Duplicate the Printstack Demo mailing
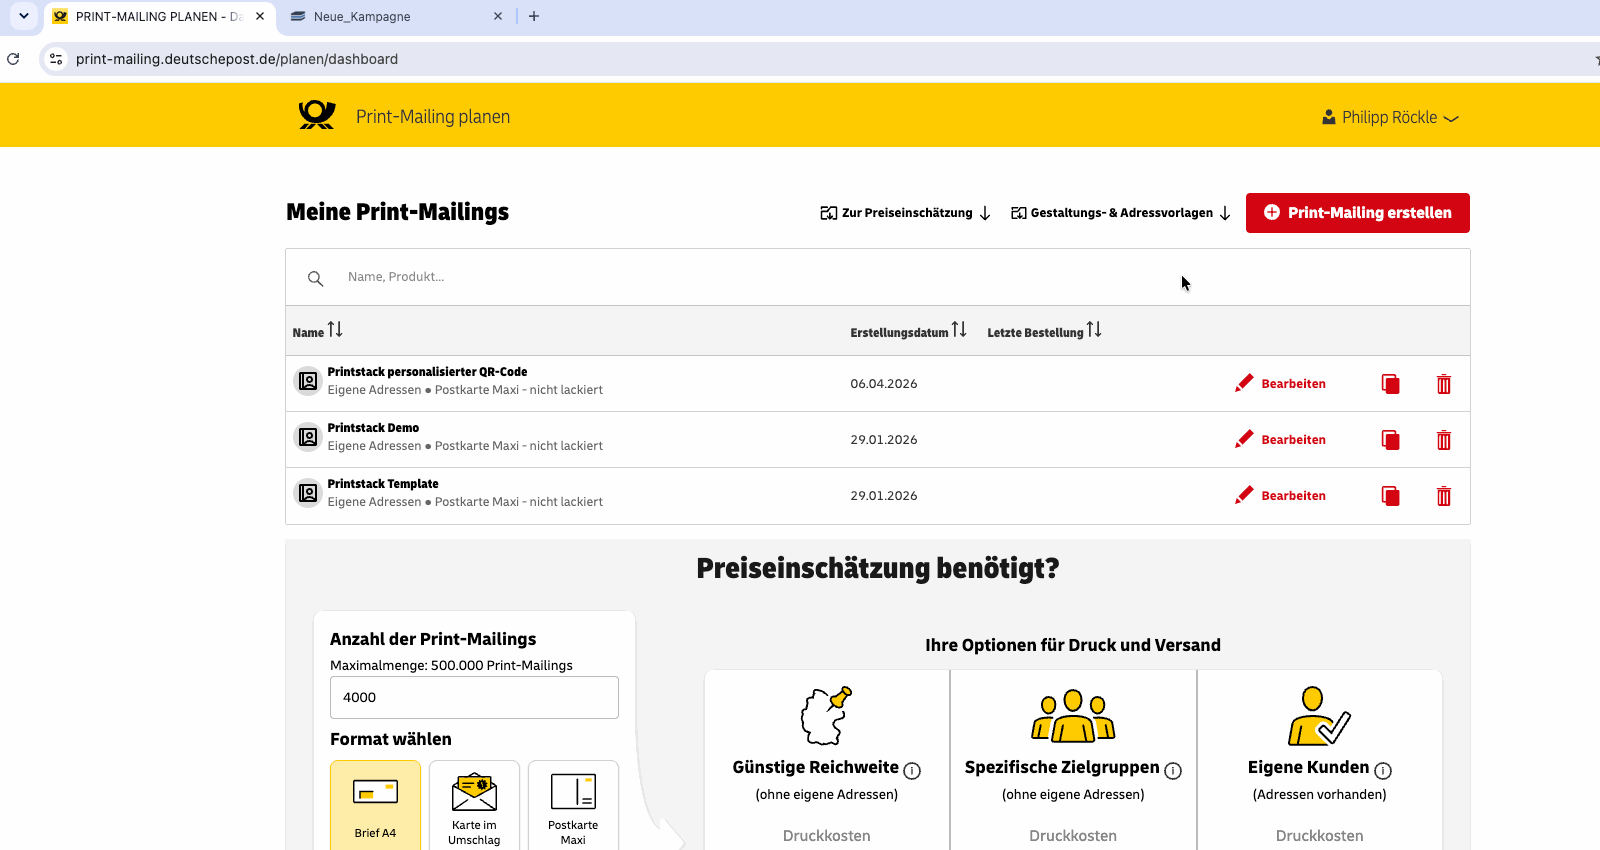This screenshot has height=850, width=1600. point(1390,440)
